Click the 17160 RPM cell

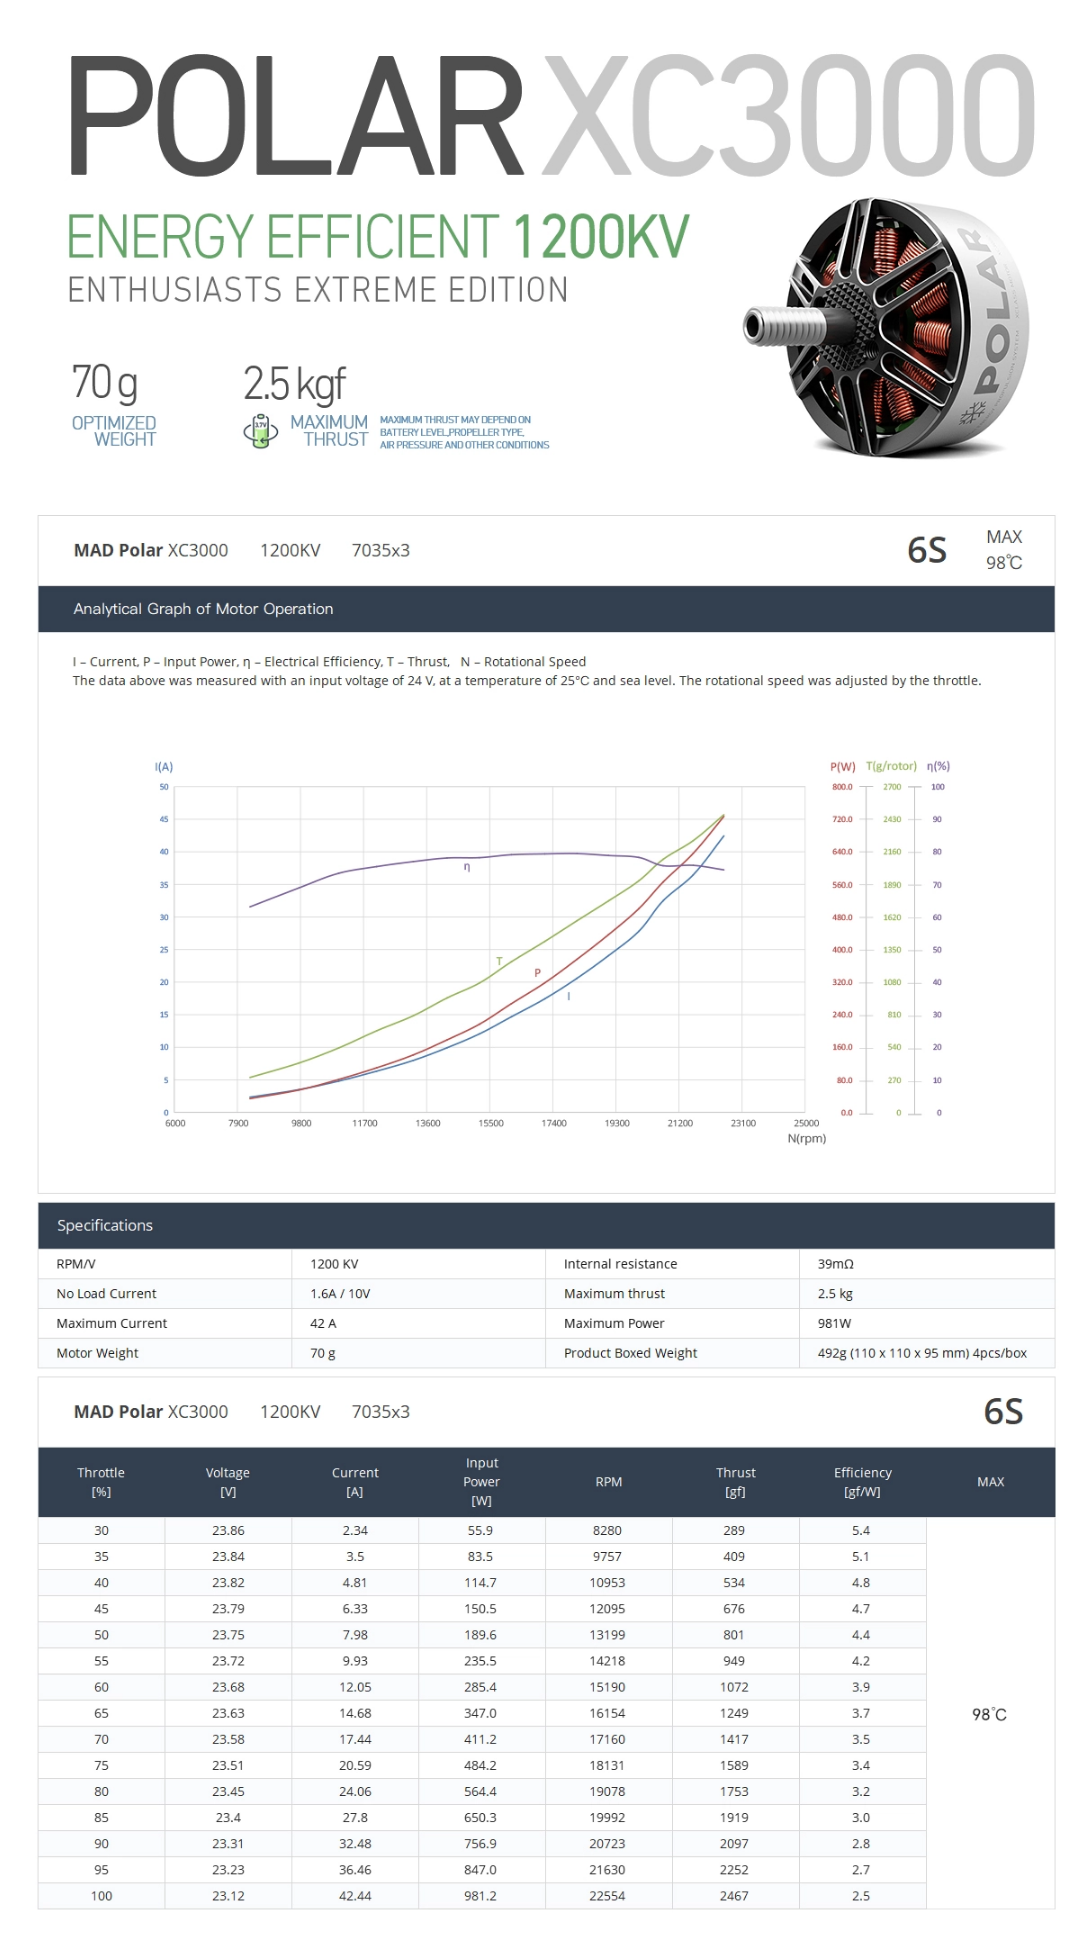(607, 1739)
